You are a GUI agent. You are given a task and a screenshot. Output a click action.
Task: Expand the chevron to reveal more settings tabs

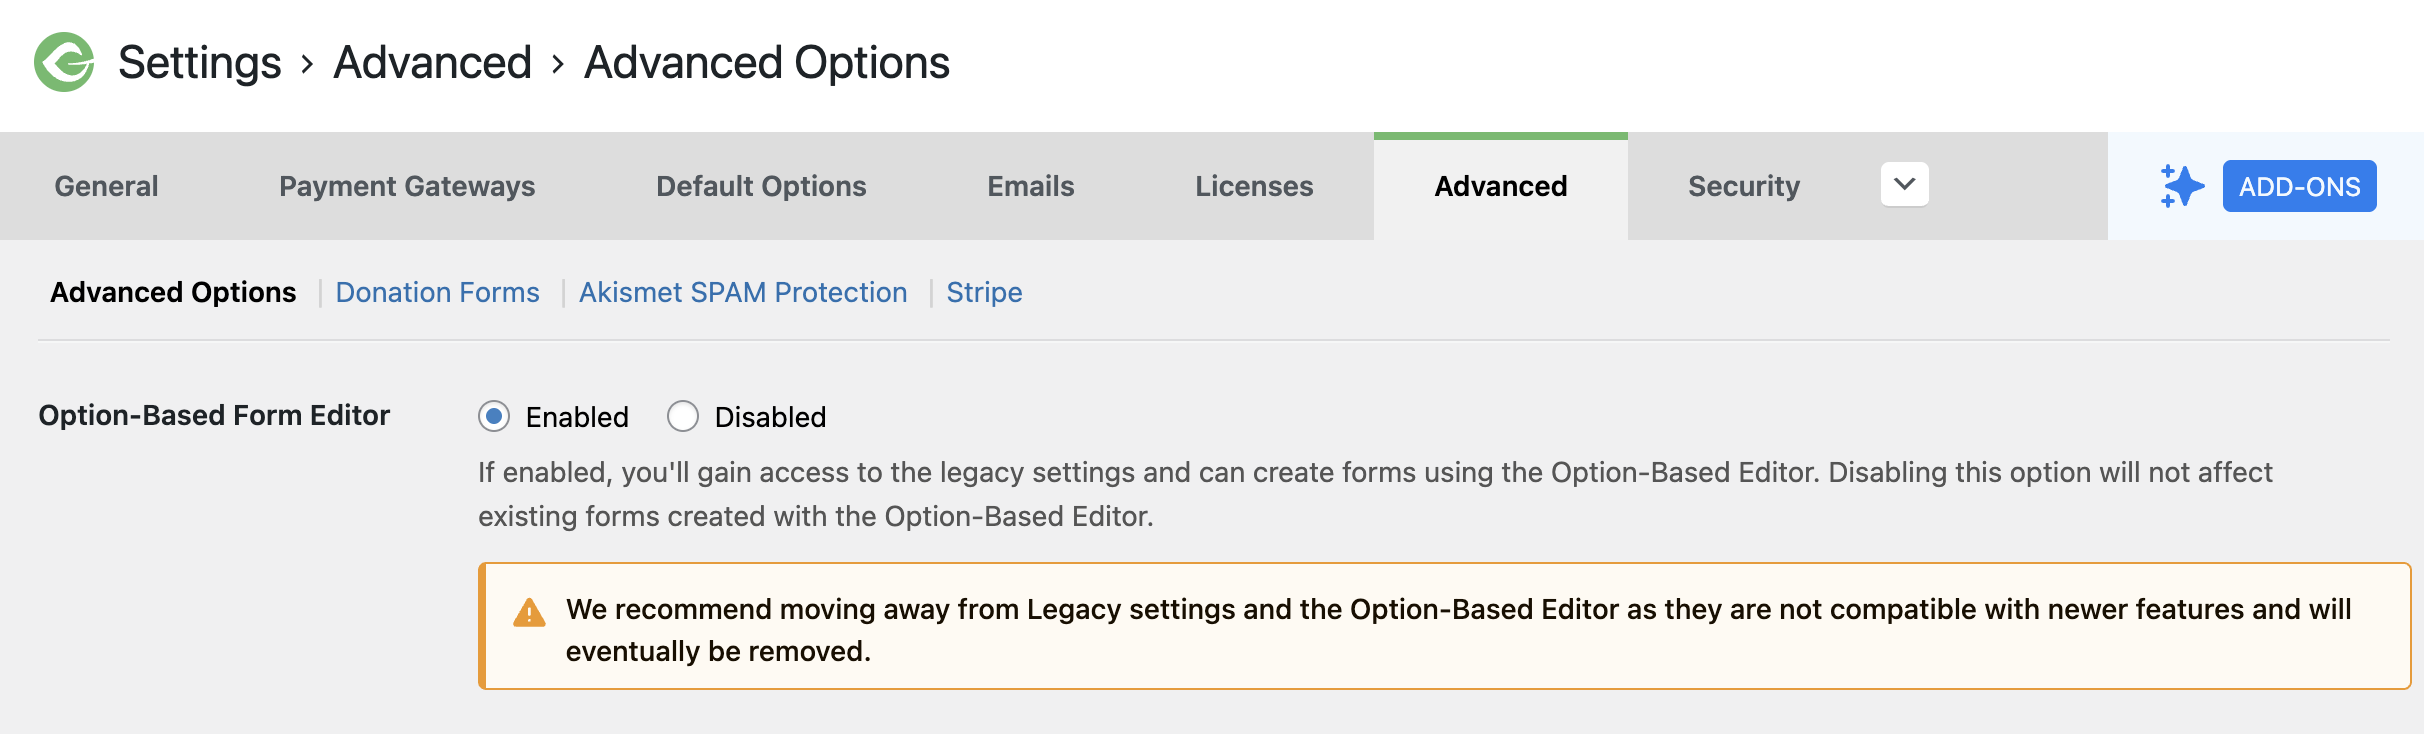[1904, 185]
